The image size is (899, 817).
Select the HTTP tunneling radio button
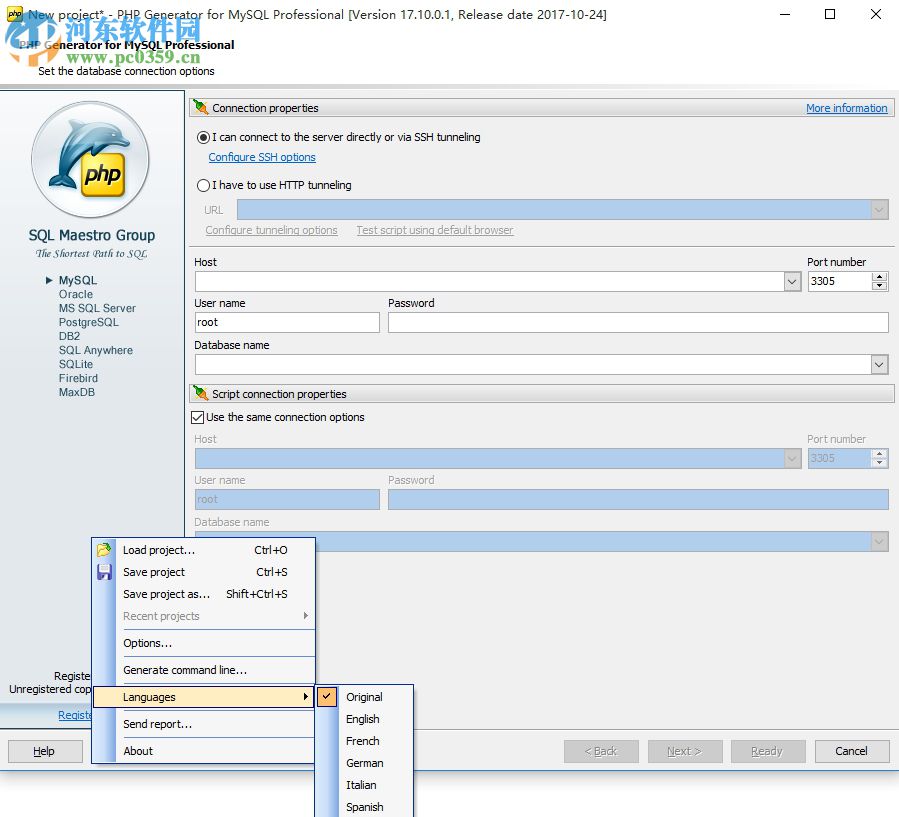204,185
